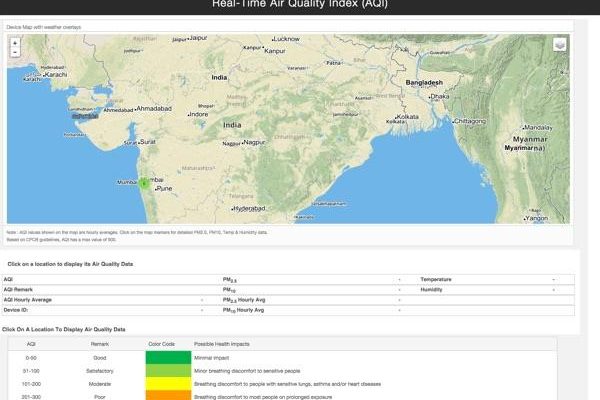Screen dimensions: 600x400
Task: Click the orange Poor color swatch
Action: coord(168,395)
